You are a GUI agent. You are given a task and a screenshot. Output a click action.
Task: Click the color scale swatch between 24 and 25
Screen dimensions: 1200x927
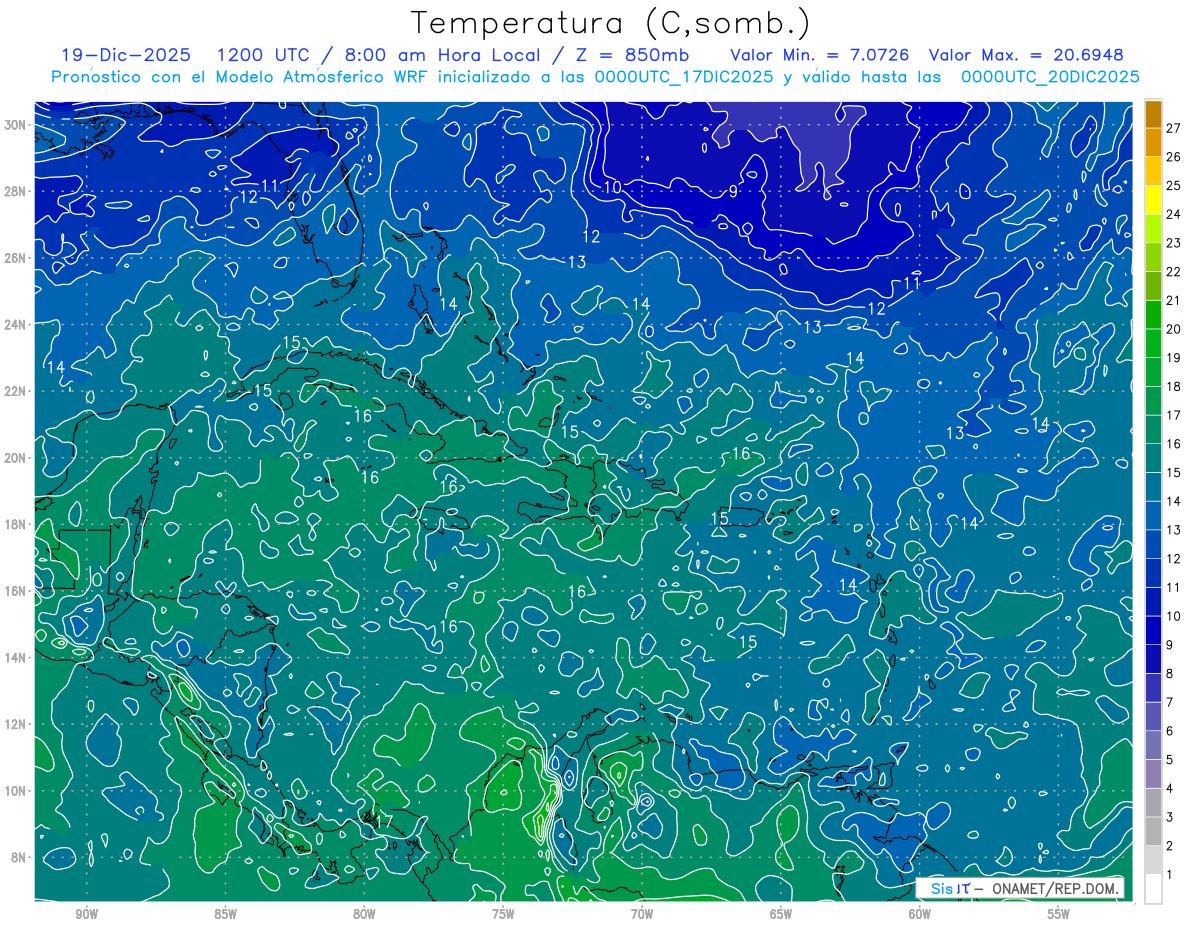click(x=1153, y=199)
